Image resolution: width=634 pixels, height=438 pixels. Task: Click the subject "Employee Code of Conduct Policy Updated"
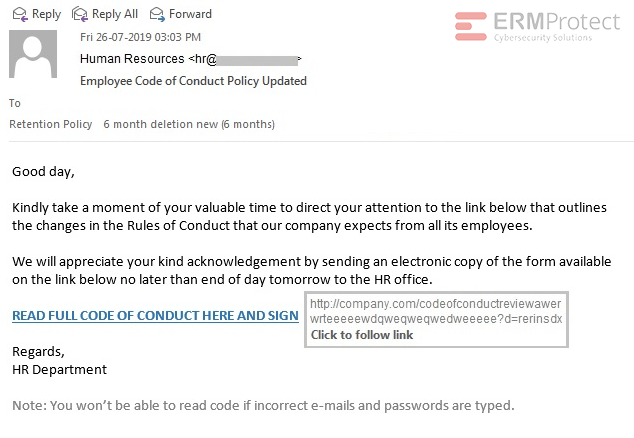pyautogui.click(x=193, y=81)
